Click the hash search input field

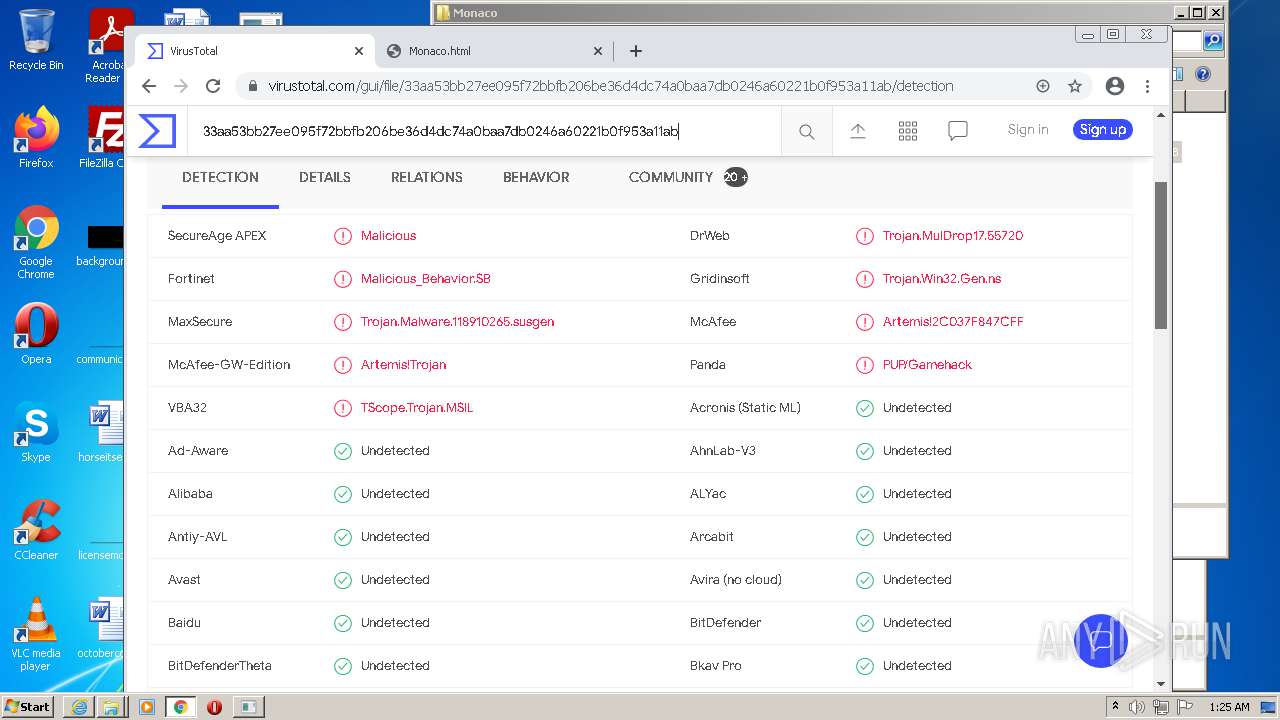pyautogui.click(x=484, y=131)
